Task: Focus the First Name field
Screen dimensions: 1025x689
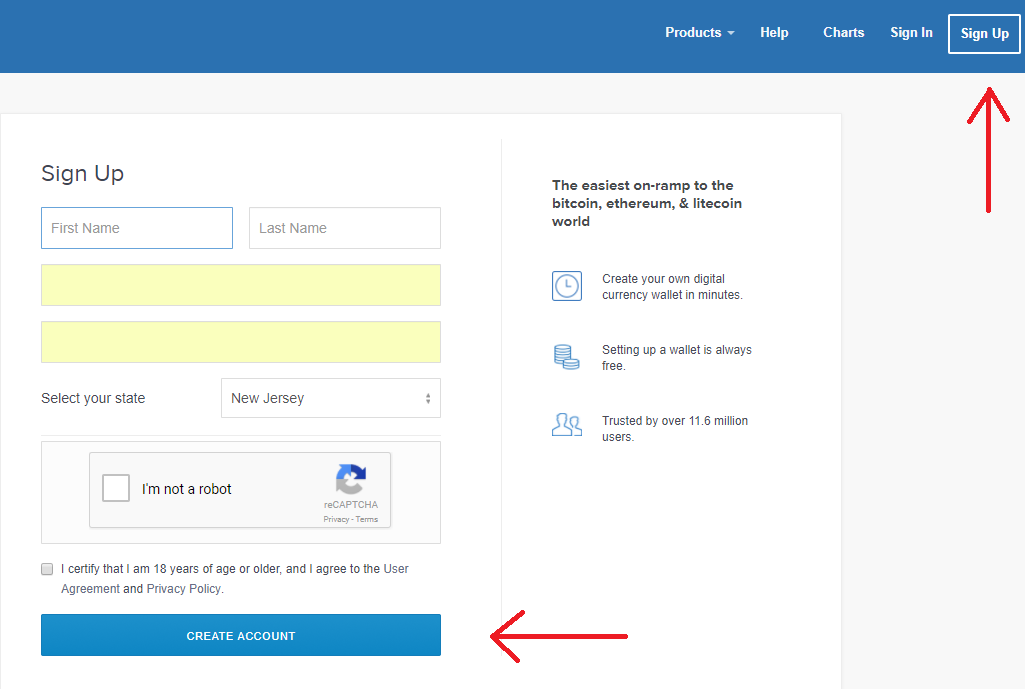Action: point(137,228)
